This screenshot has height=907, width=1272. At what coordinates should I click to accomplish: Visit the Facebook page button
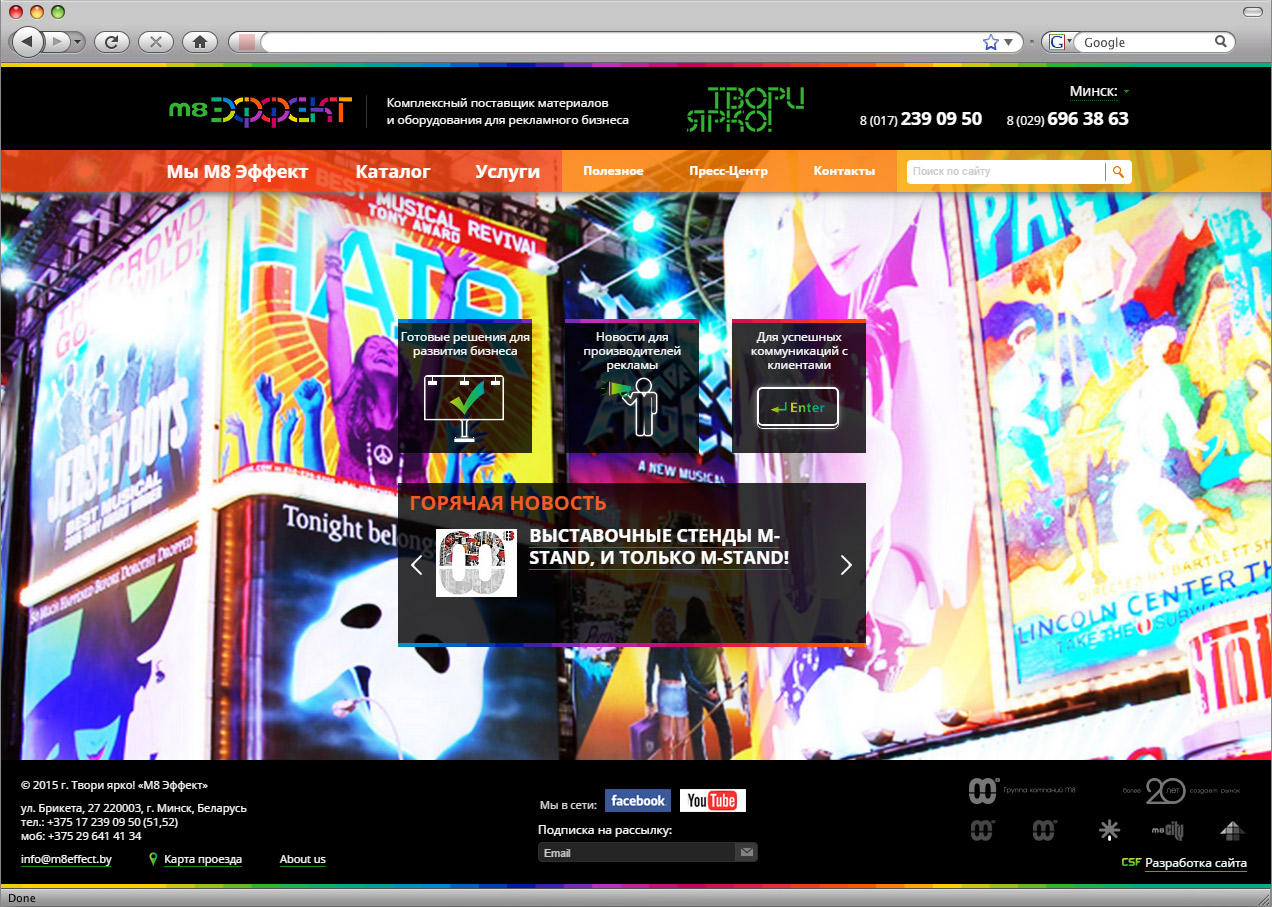click(638, 801)
